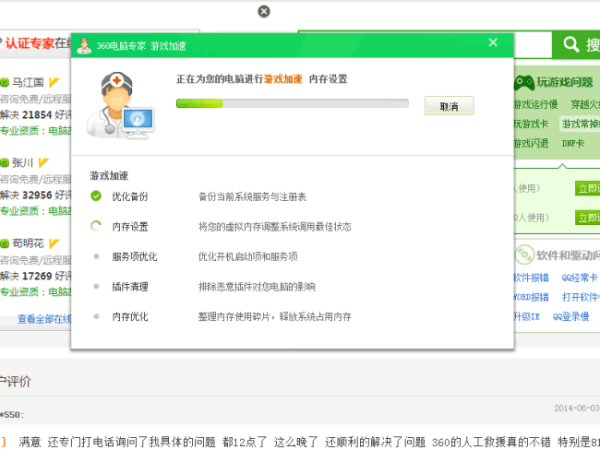Click the orange 游戏加速 highlighted text

coord(283,77)
